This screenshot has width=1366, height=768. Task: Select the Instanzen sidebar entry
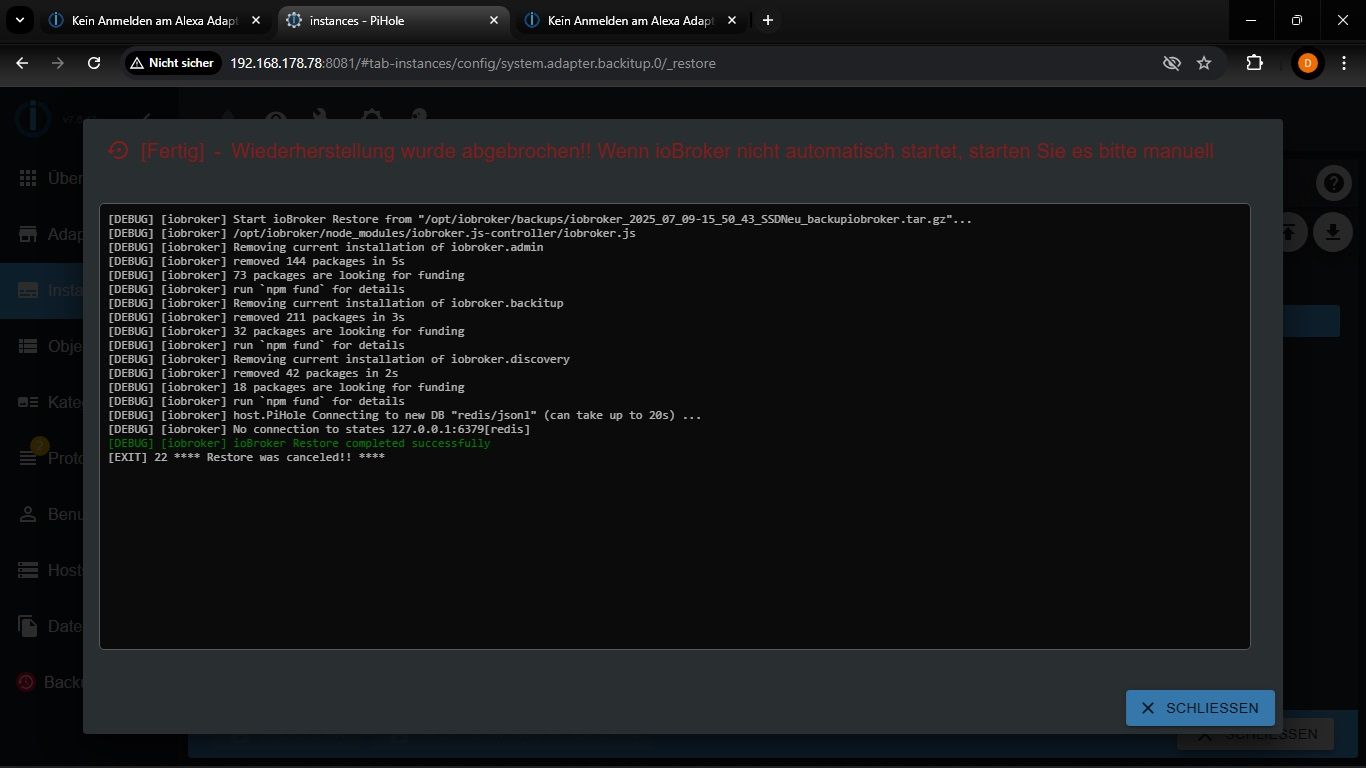click(x=41, y=291)
